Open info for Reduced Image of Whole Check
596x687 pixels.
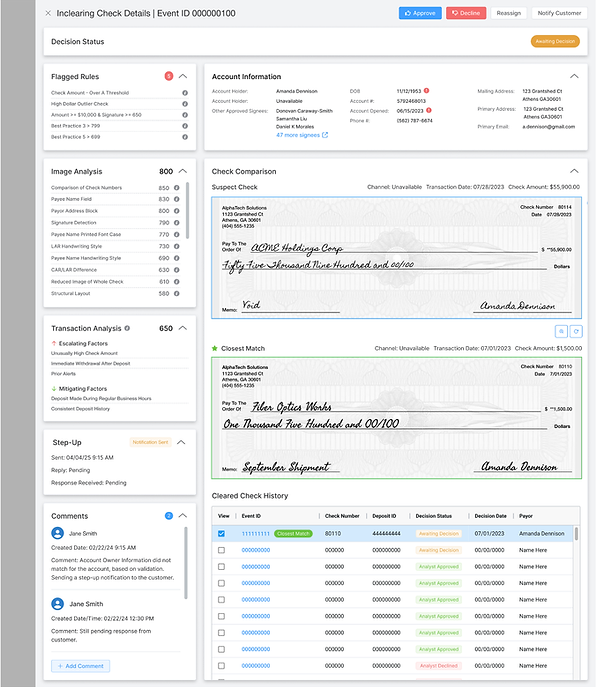coord(177,282)
